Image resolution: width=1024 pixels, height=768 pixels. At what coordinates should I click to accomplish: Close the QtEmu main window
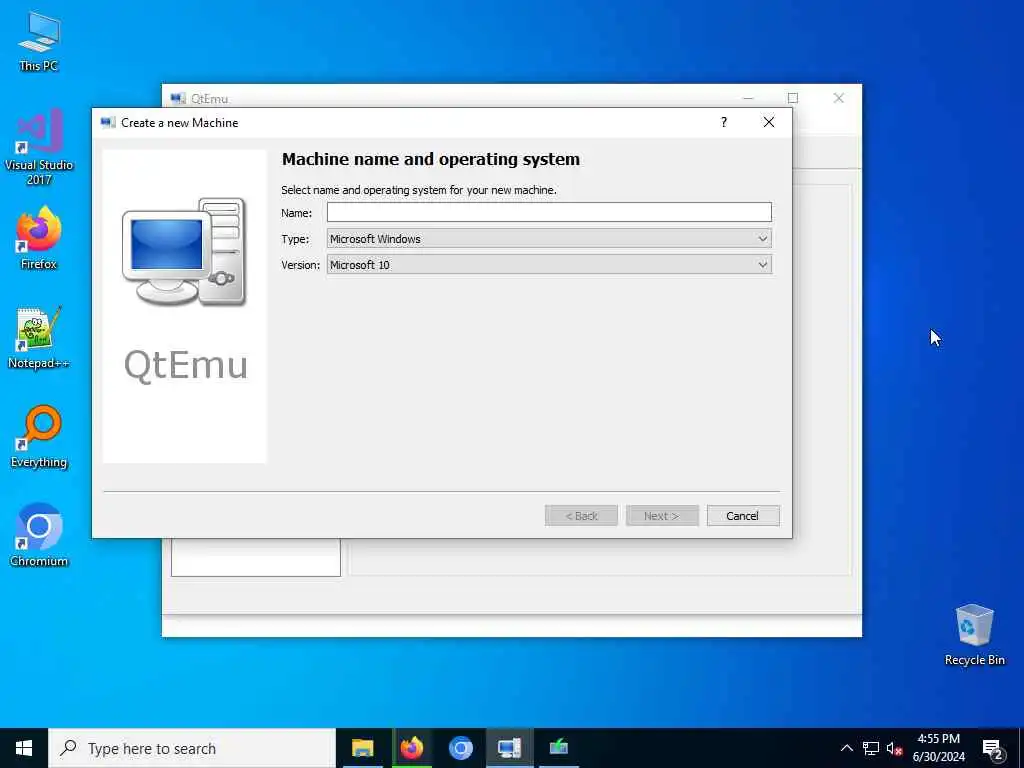point(839,98)
